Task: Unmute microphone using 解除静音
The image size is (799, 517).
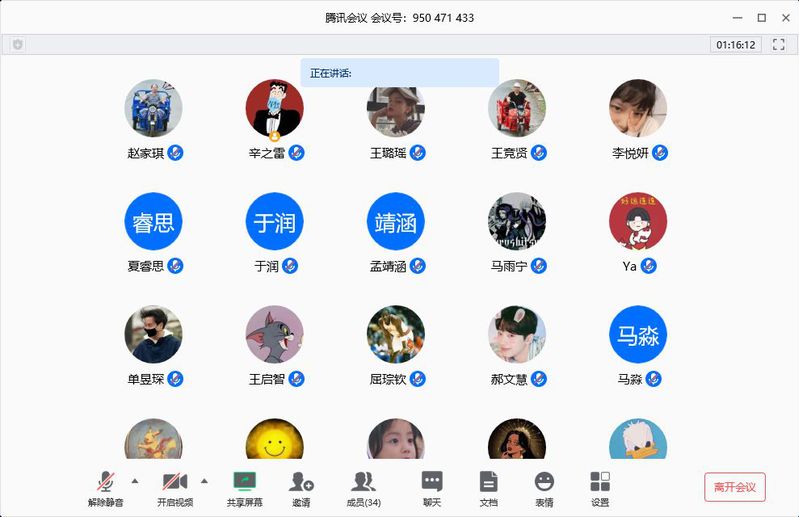Action: (x=105, y=488)
